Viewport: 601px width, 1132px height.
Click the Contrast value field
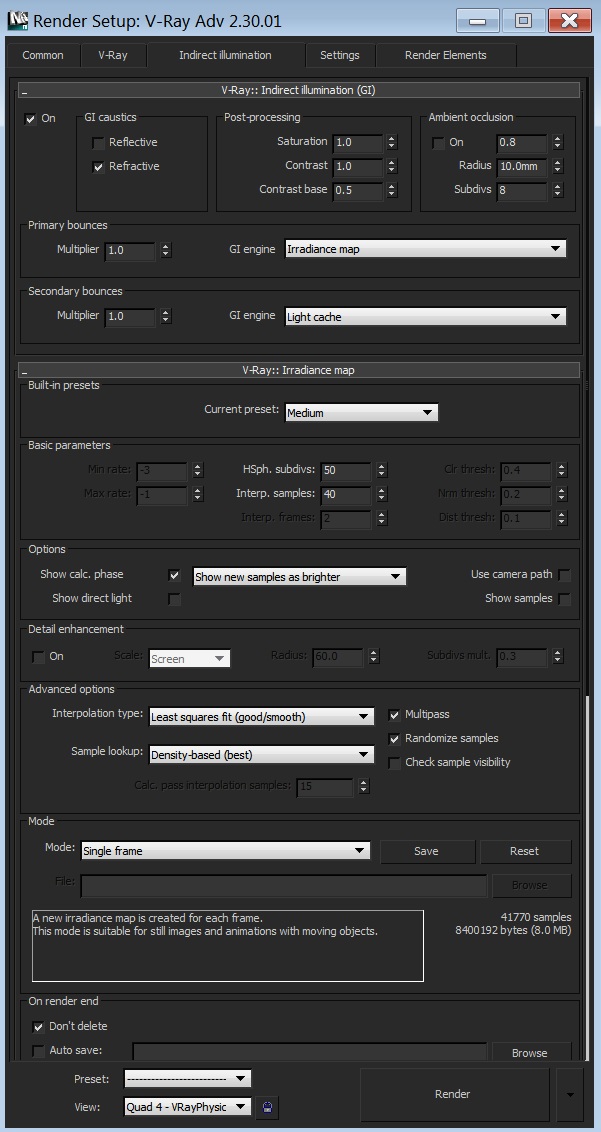tap(358, 167)
